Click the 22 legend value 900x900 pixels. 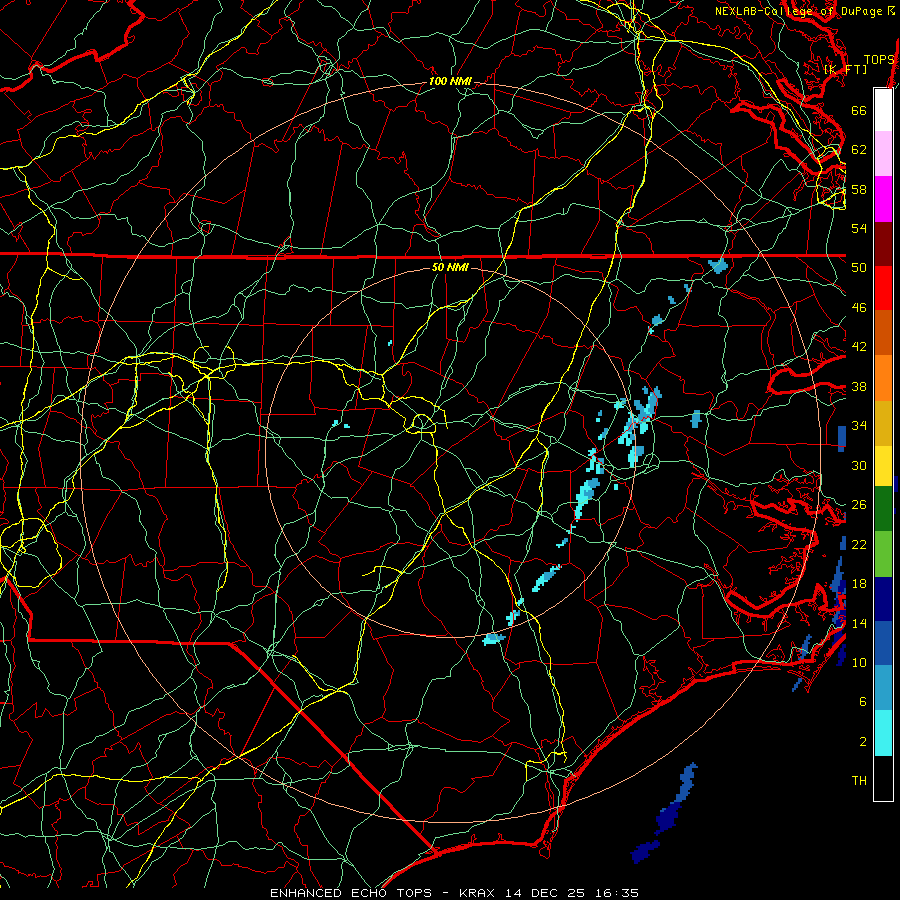tap(859, 545)
